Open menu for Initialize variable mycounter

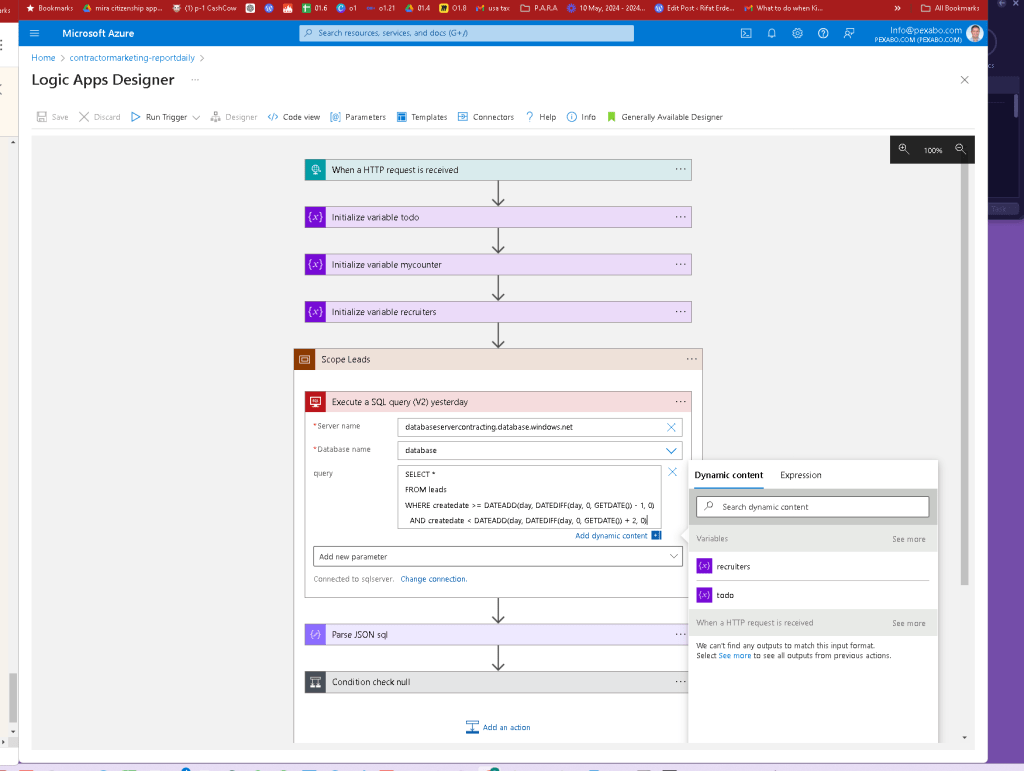coord(680,264)
